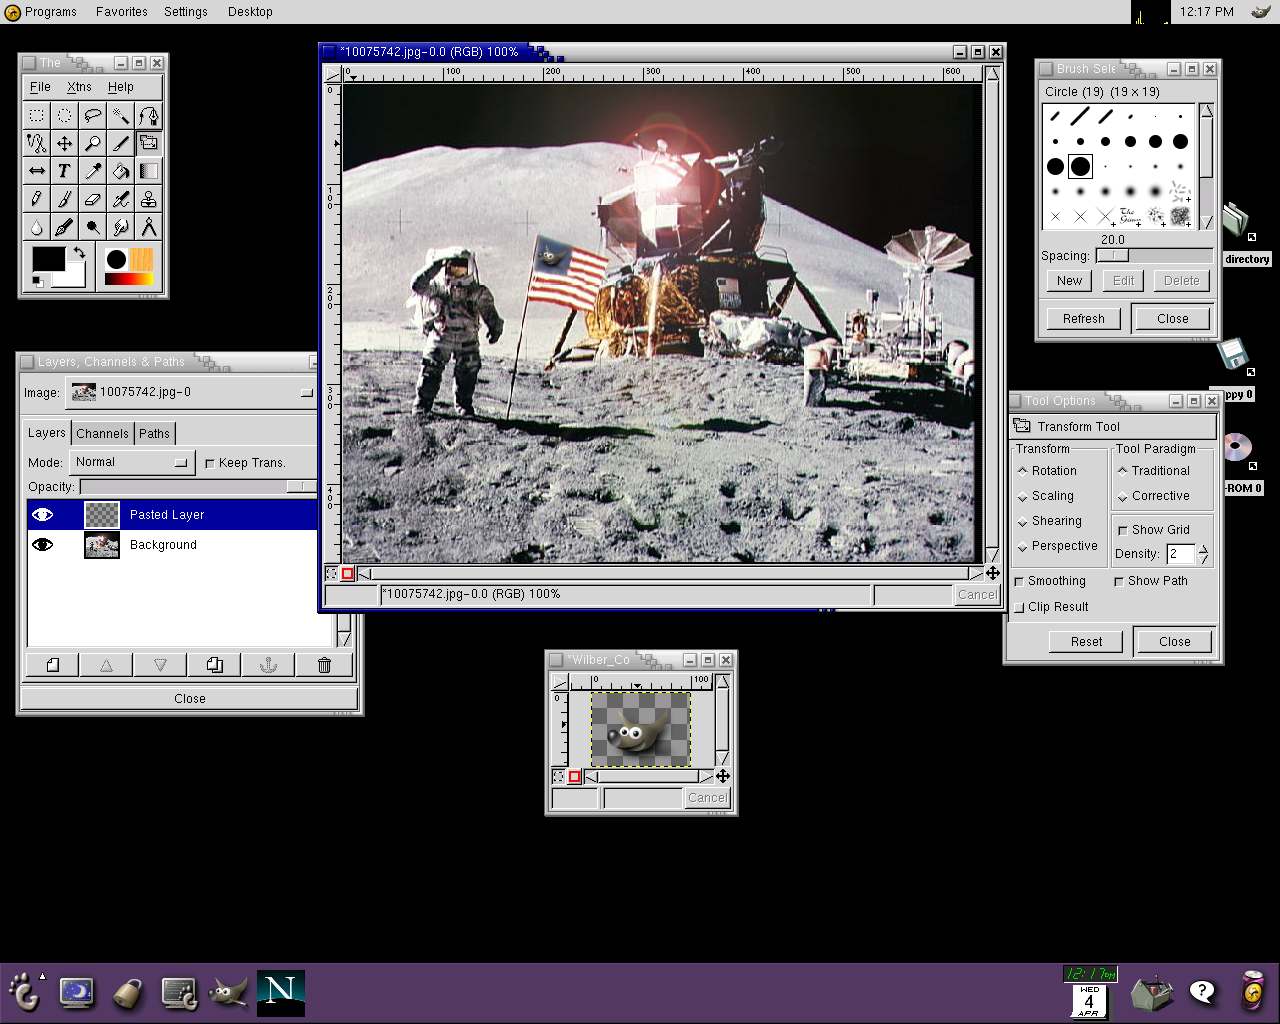The height and width of the screenshot is (1024, 1280).
Task: Select the Bucket Fill tool
Action: pyautogui.click(x=120, y=171)
